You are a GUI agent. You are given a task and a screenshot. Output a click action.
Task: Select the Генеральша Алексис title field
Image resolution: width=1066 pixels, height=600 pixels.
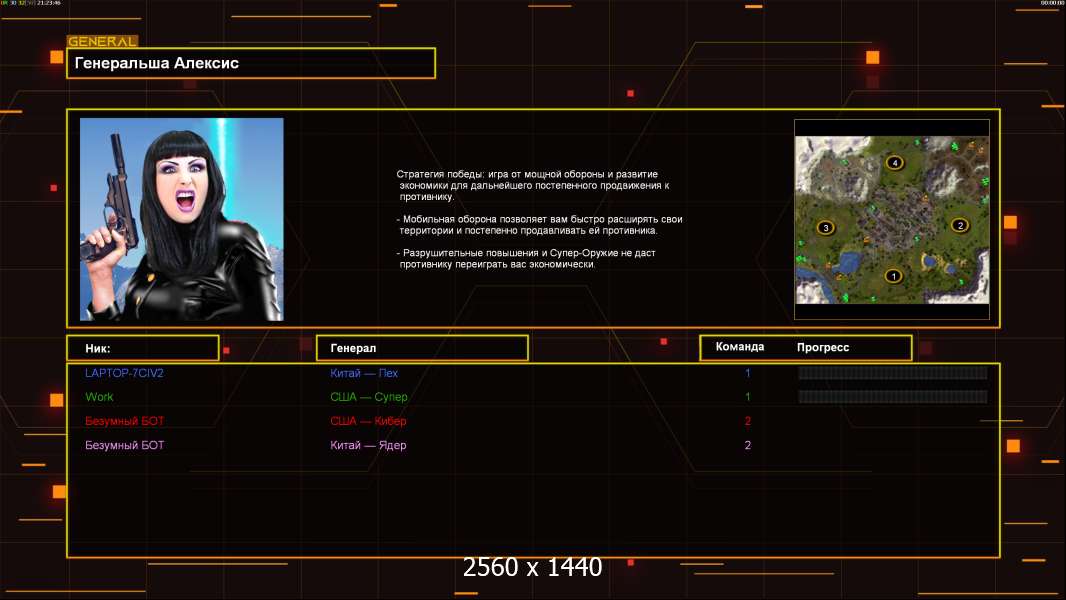tap(251, 63)
